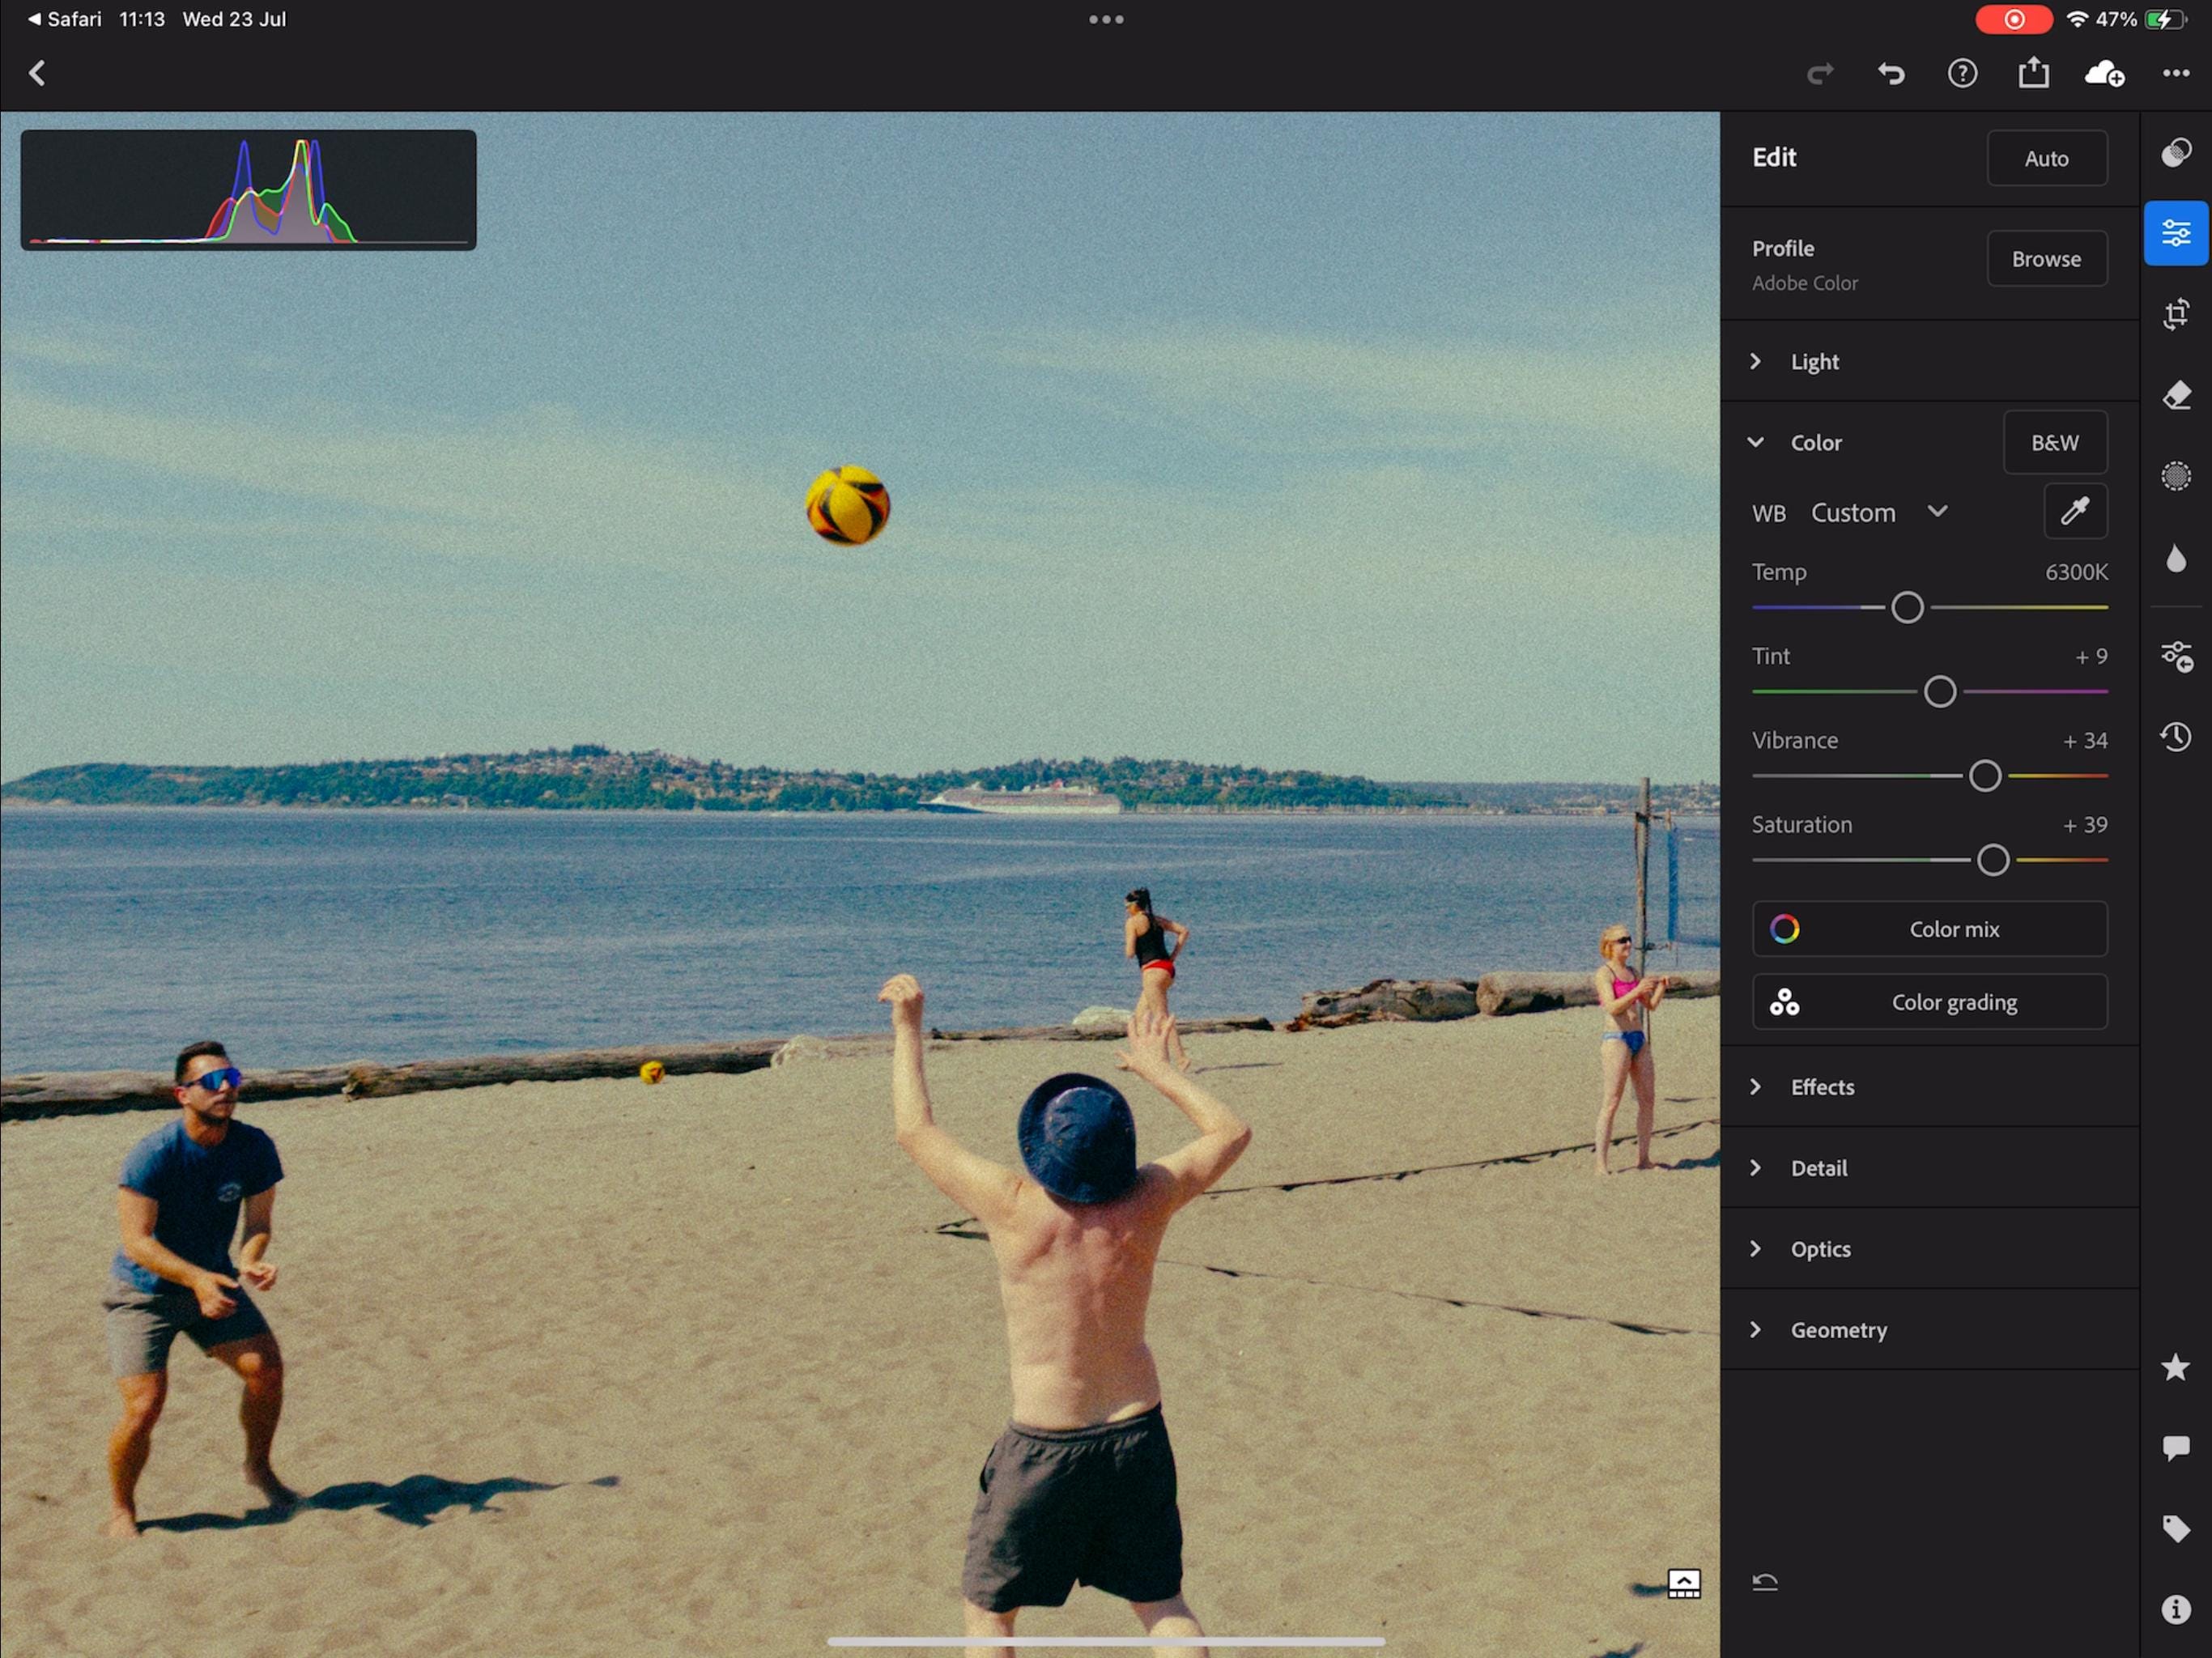
Task: Expand the Optics section
Action: pyautogui.click(x=1929, y=1249)
